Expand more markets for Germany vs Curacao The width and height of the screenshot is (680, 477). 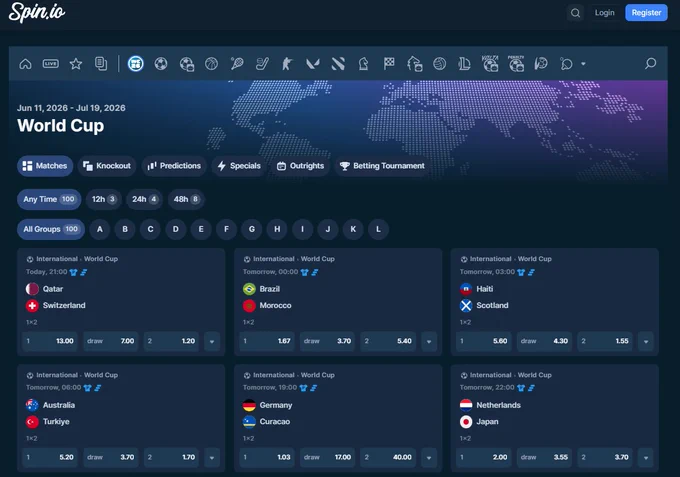(x=429, y=457)
